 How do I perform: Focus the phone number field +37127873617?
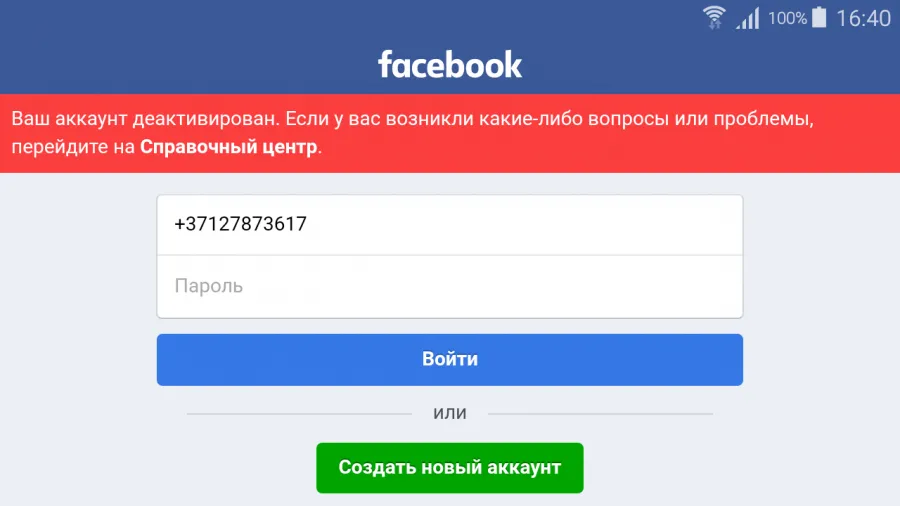(x=450, y=225)
